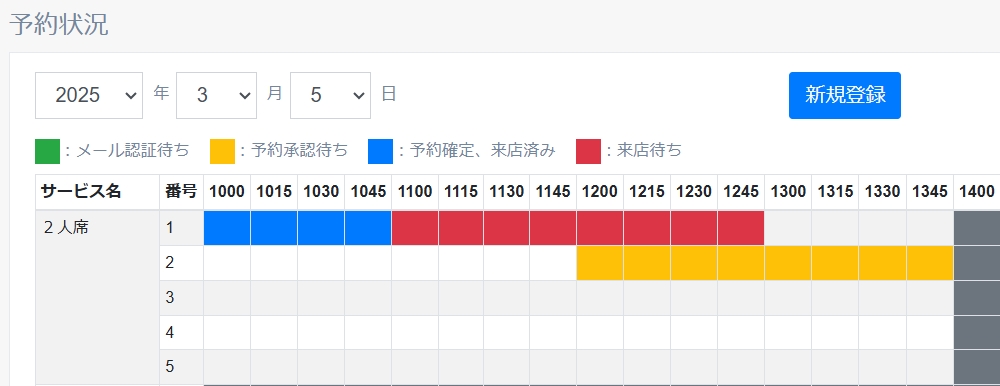Image resolution: width=1000 pixels, height=386 pixels.
Task: Click the 1330 time column header
Action: pyautogui.click(x=883, y=191)
